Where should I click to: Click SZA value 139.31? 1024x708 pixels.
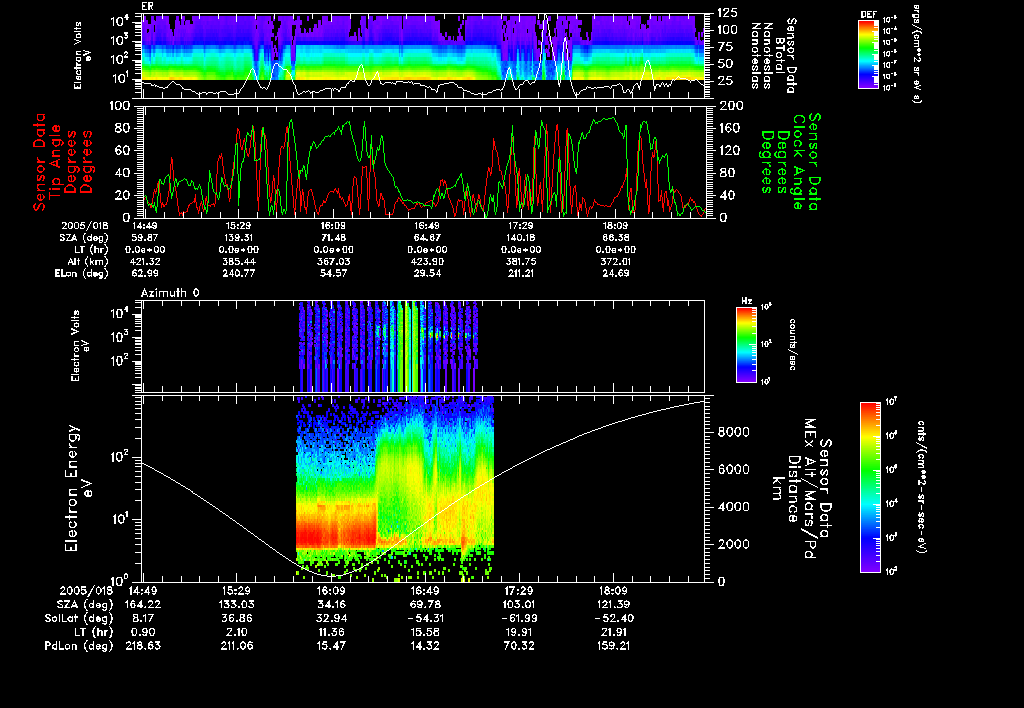(x=238, y=238)
